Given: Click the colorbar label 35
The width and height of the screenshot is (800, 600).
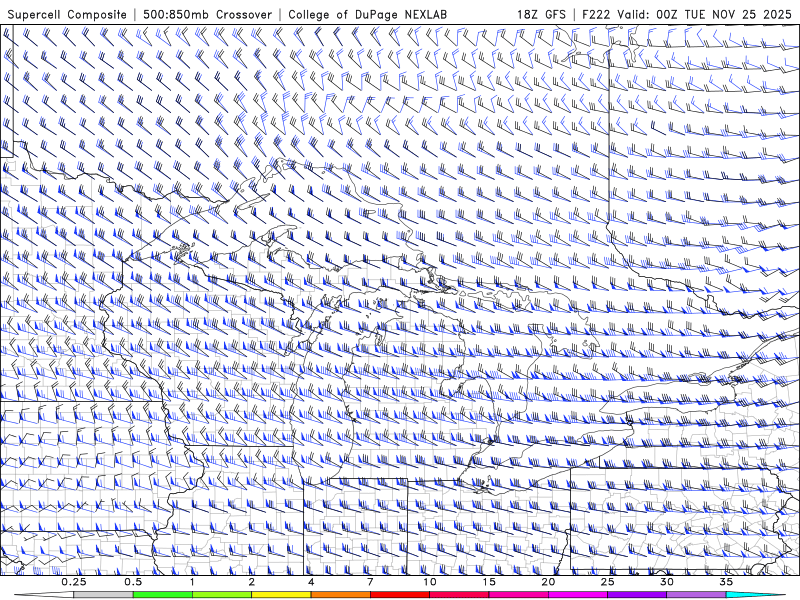Looking at the screenshot, I should tap(726, 582).
